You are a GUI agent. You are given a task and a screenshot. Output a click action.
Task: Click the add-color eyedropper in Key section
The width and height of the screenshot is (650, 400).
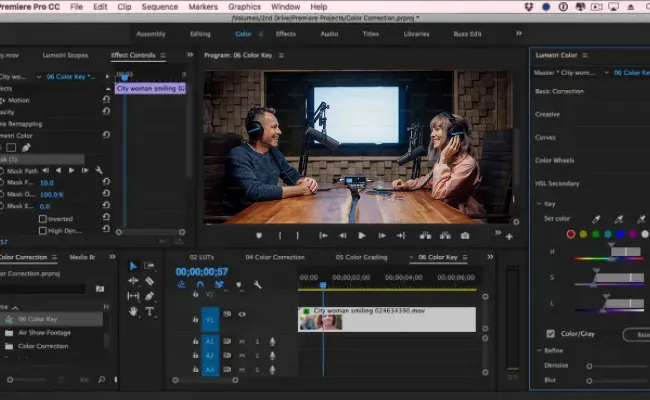tap(618, 219)
